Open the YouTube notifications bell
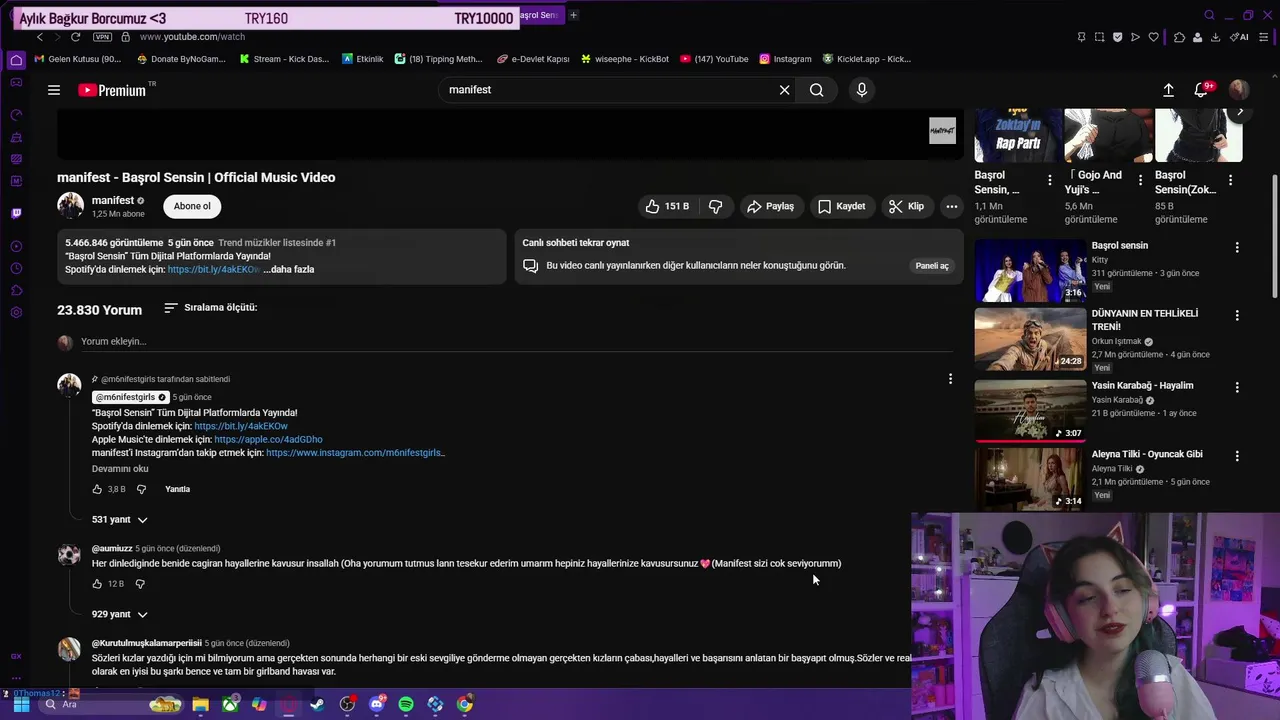Image resolution: width=1280 pixels, height=720 pixels. [x=1203, y=90]
